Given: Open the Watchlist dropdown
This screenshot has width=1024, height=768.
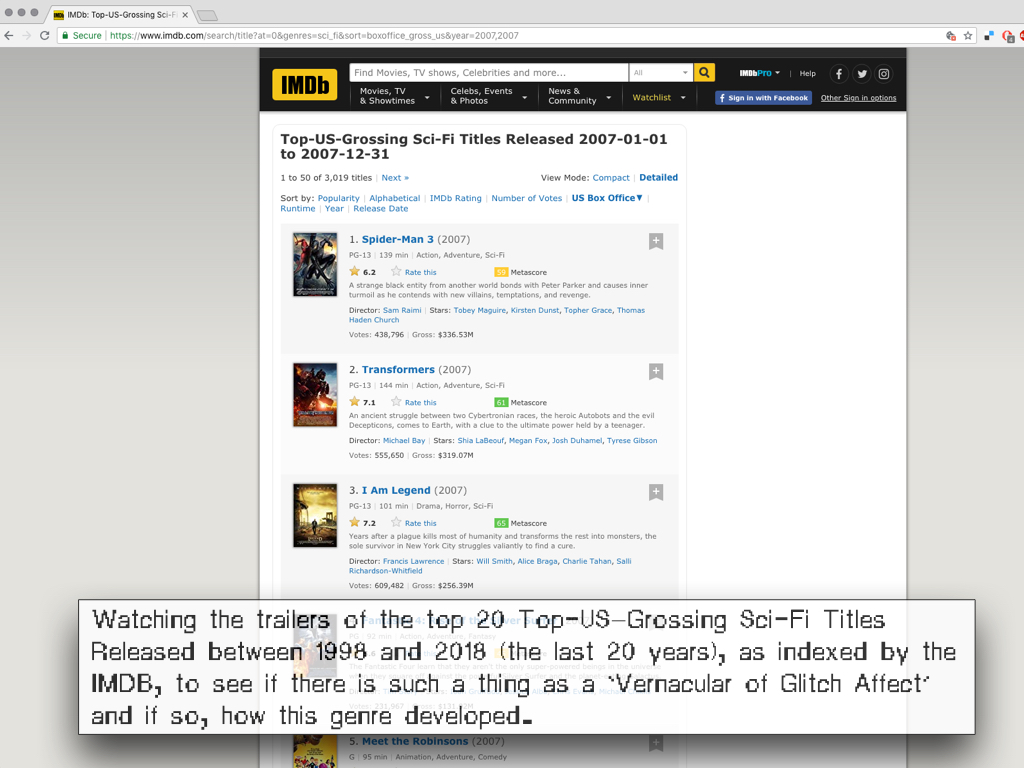Looking at the screenshot, I should point(658,97).
